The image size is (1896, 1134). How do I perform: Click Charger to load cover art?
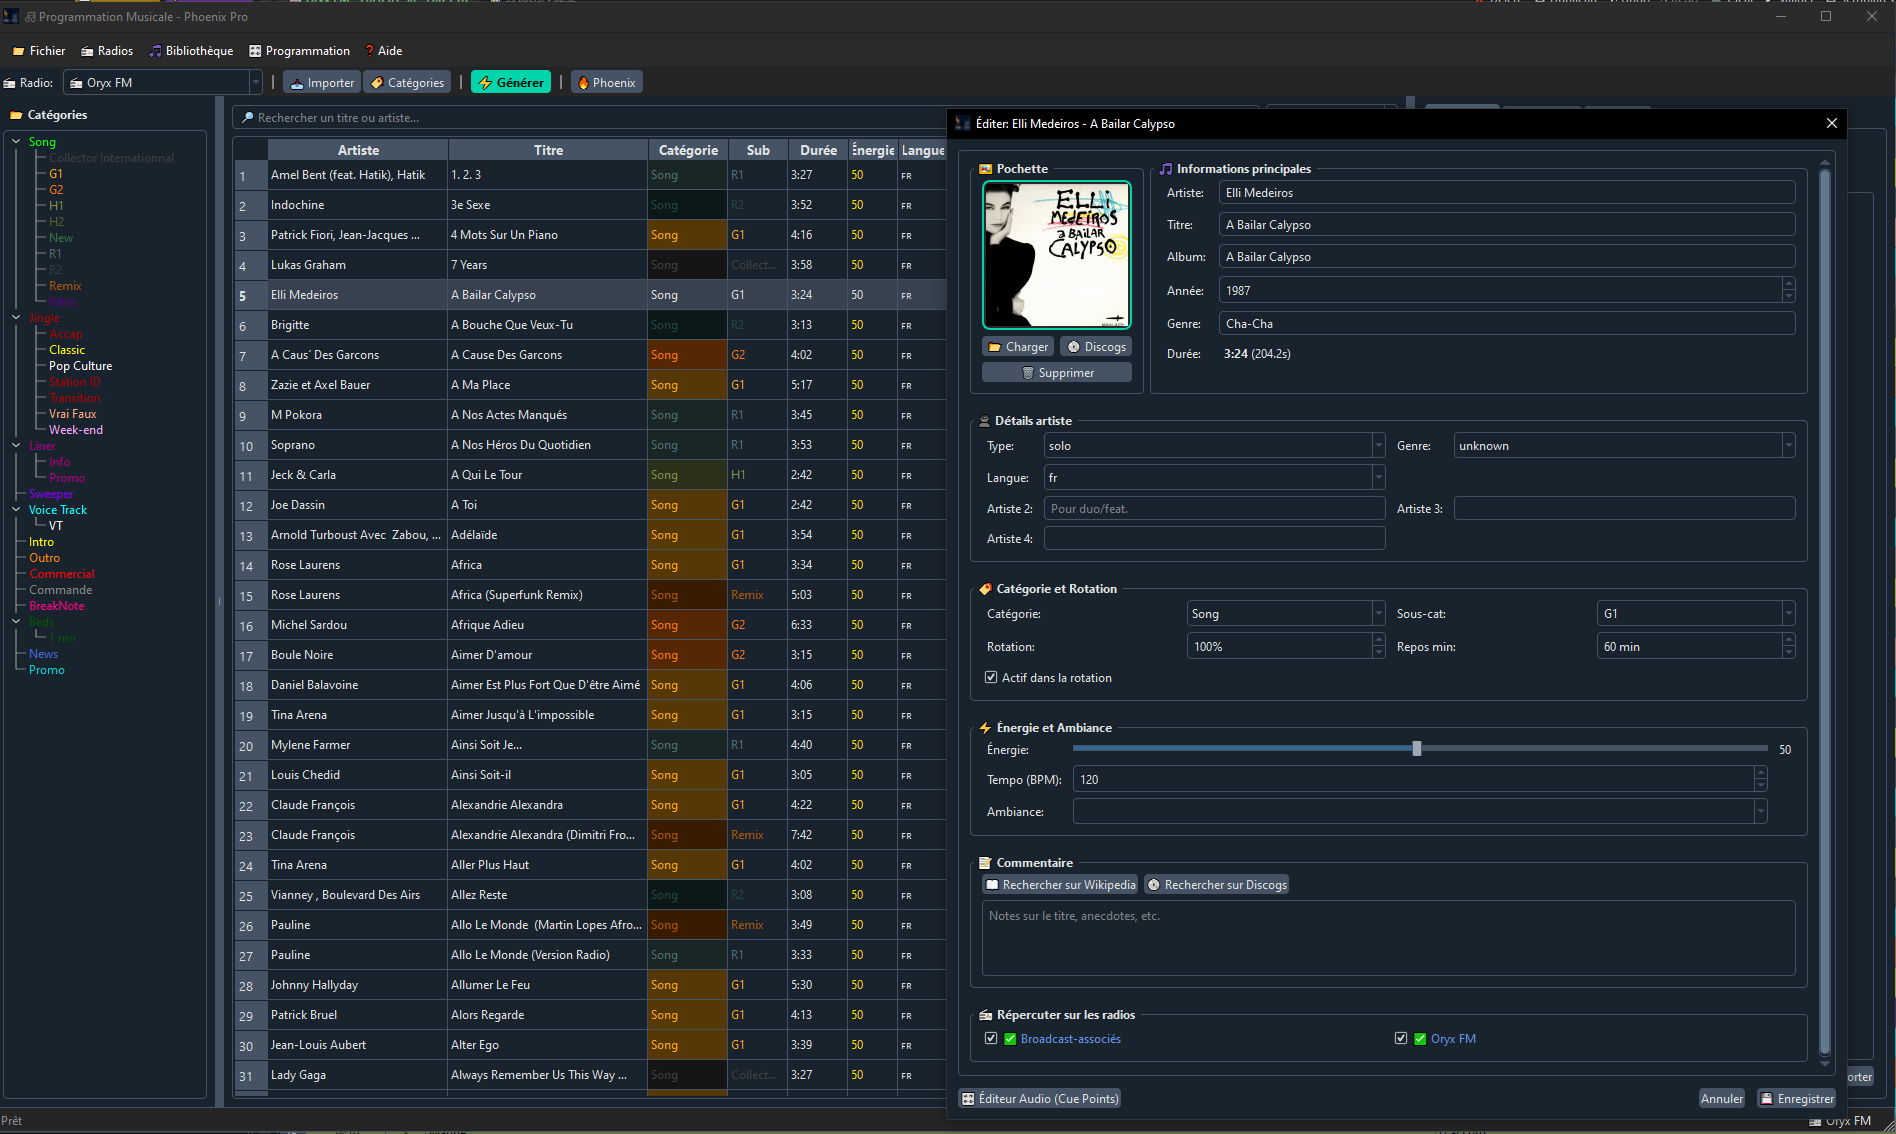coord(1017,347)
